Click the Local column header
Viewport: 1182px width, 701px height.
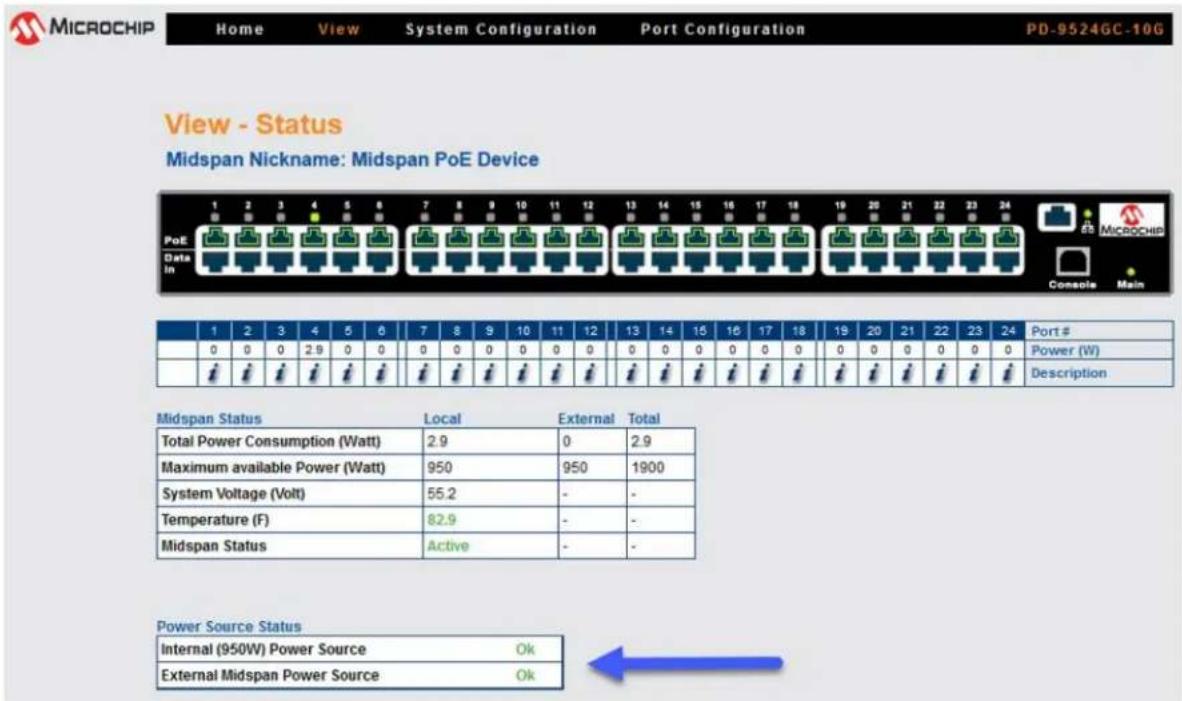(x=442, y=419)
